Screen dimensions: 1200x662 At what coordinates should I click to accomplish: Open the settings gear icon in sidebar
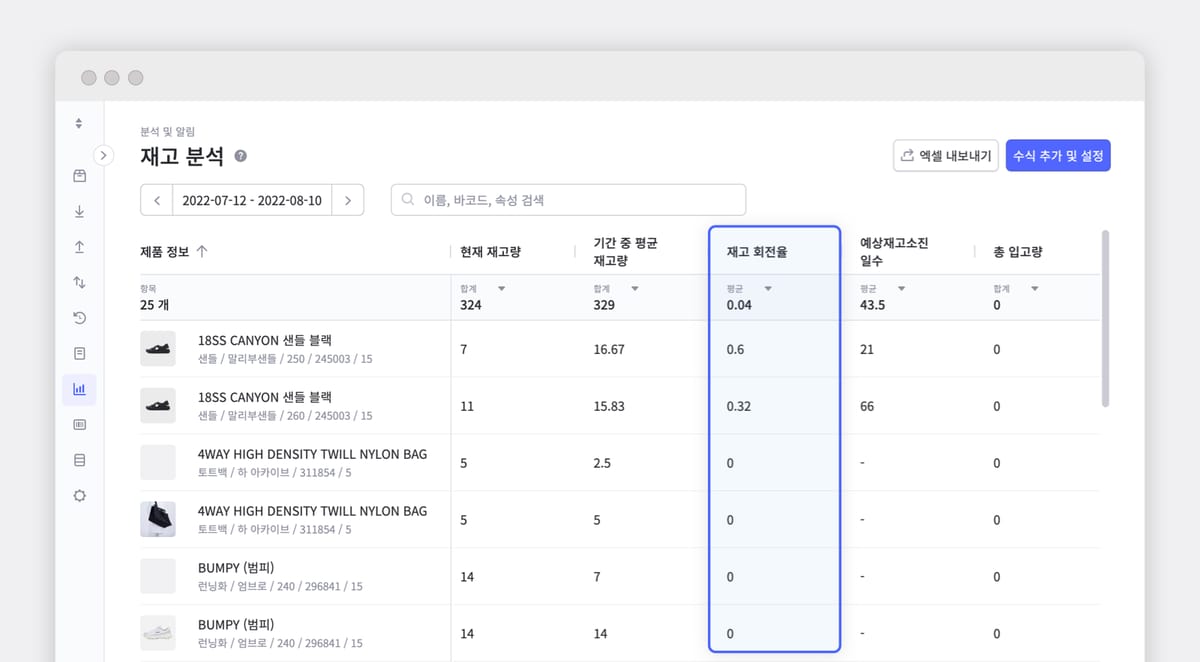click(x=79, y=495)
